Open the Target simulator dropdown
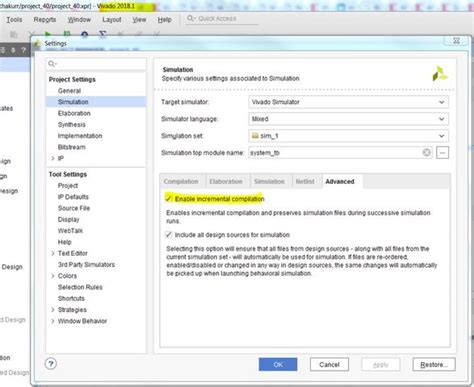 pyautogui.click(x=348, y=102)
